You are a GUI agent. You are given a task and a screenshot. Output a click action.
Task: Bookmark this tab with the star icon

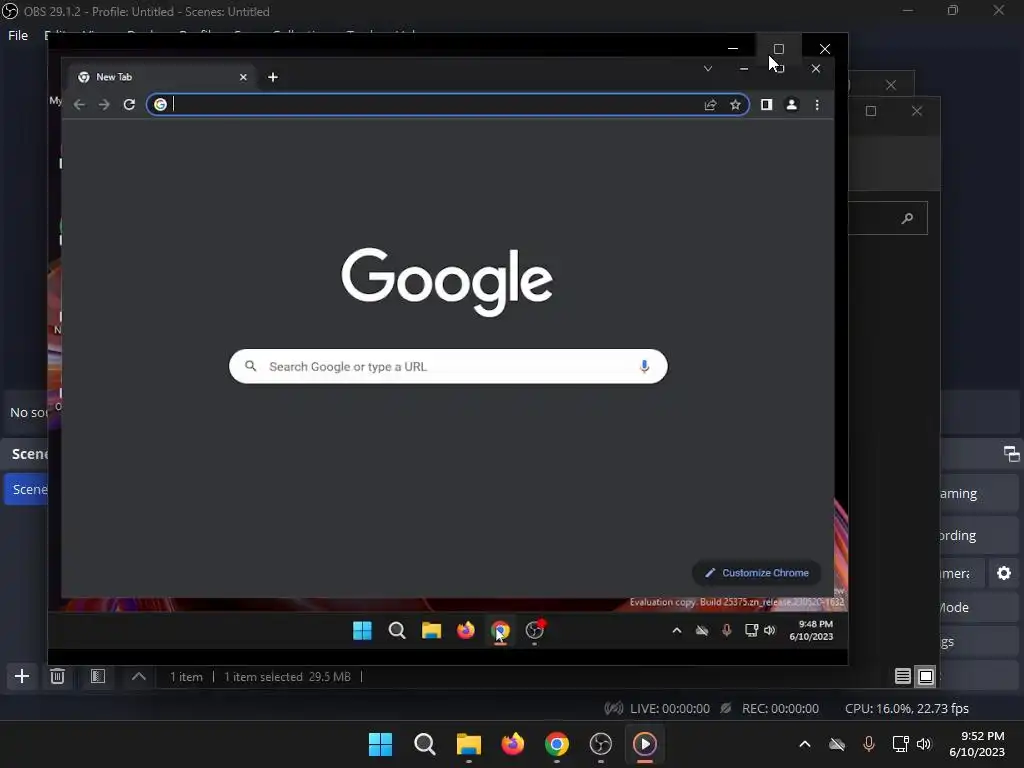[735, 104]
